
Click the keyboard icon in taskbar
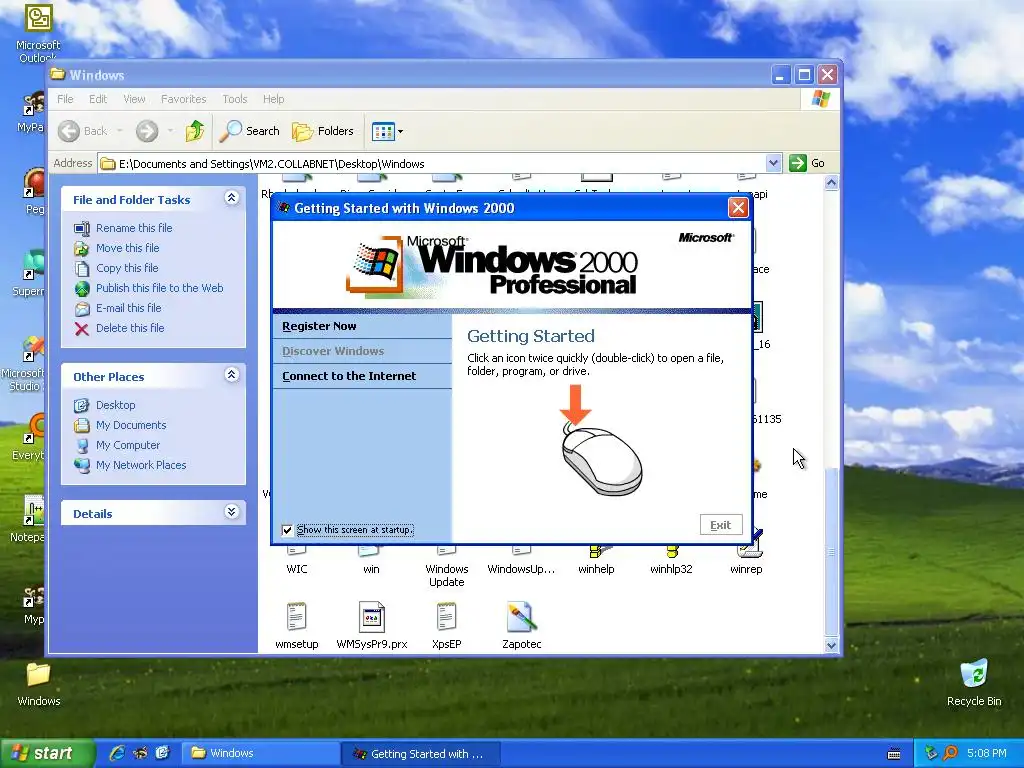[894, 754]
